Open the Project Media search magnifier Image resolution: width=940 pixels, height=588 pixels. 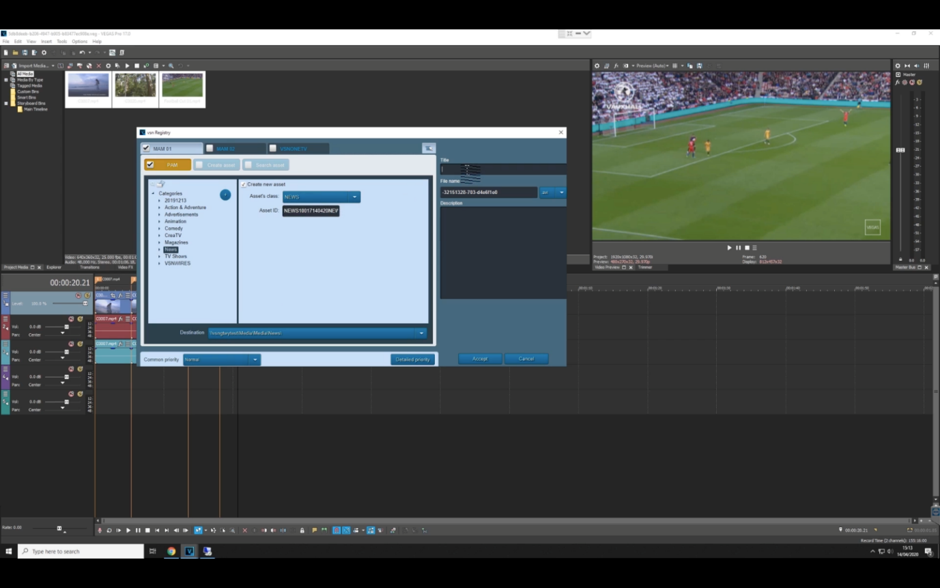tap(171, 66)
